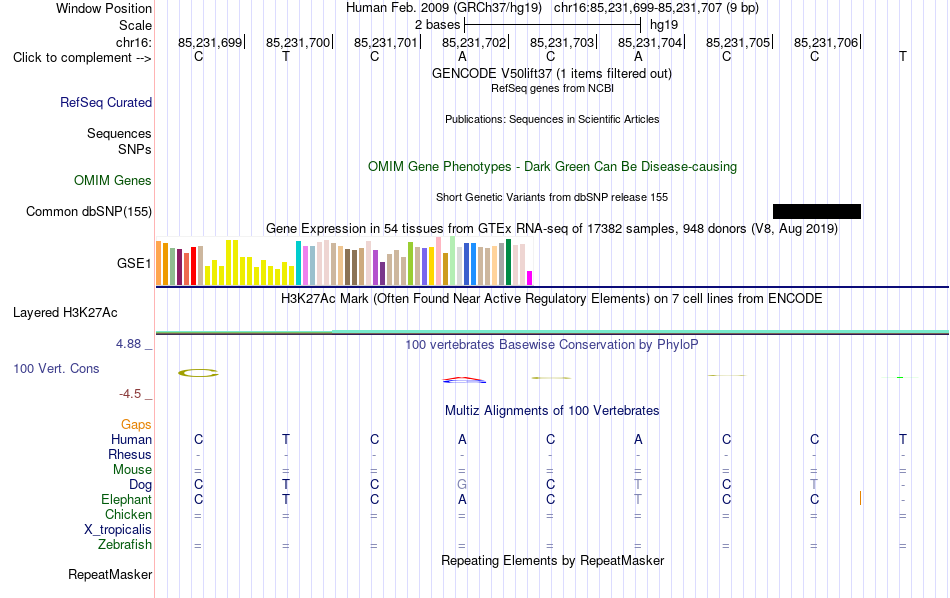This screenshot has height=598, width=950.
Task: Click the G base in the Dog row
Action: [x=462, y=485]
